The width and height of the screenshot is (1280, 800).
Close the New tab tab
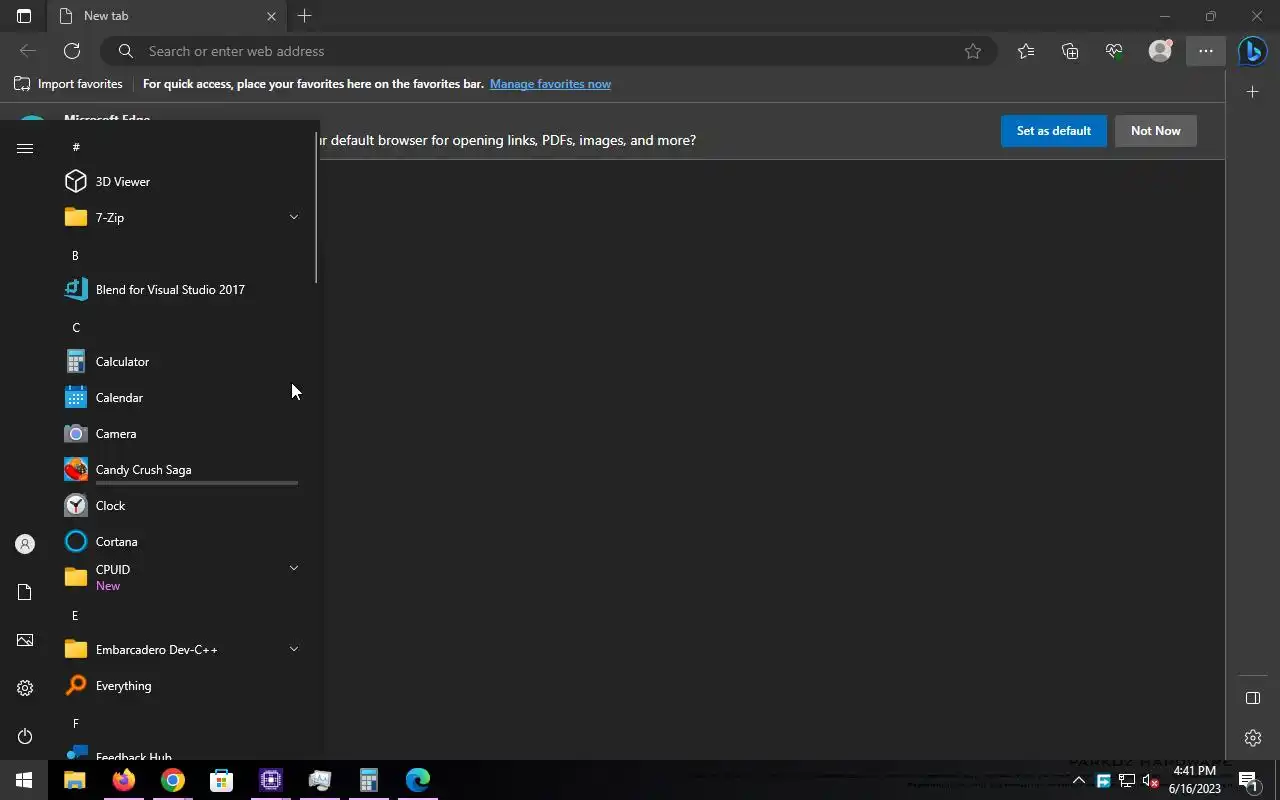[x=271, y=16]
